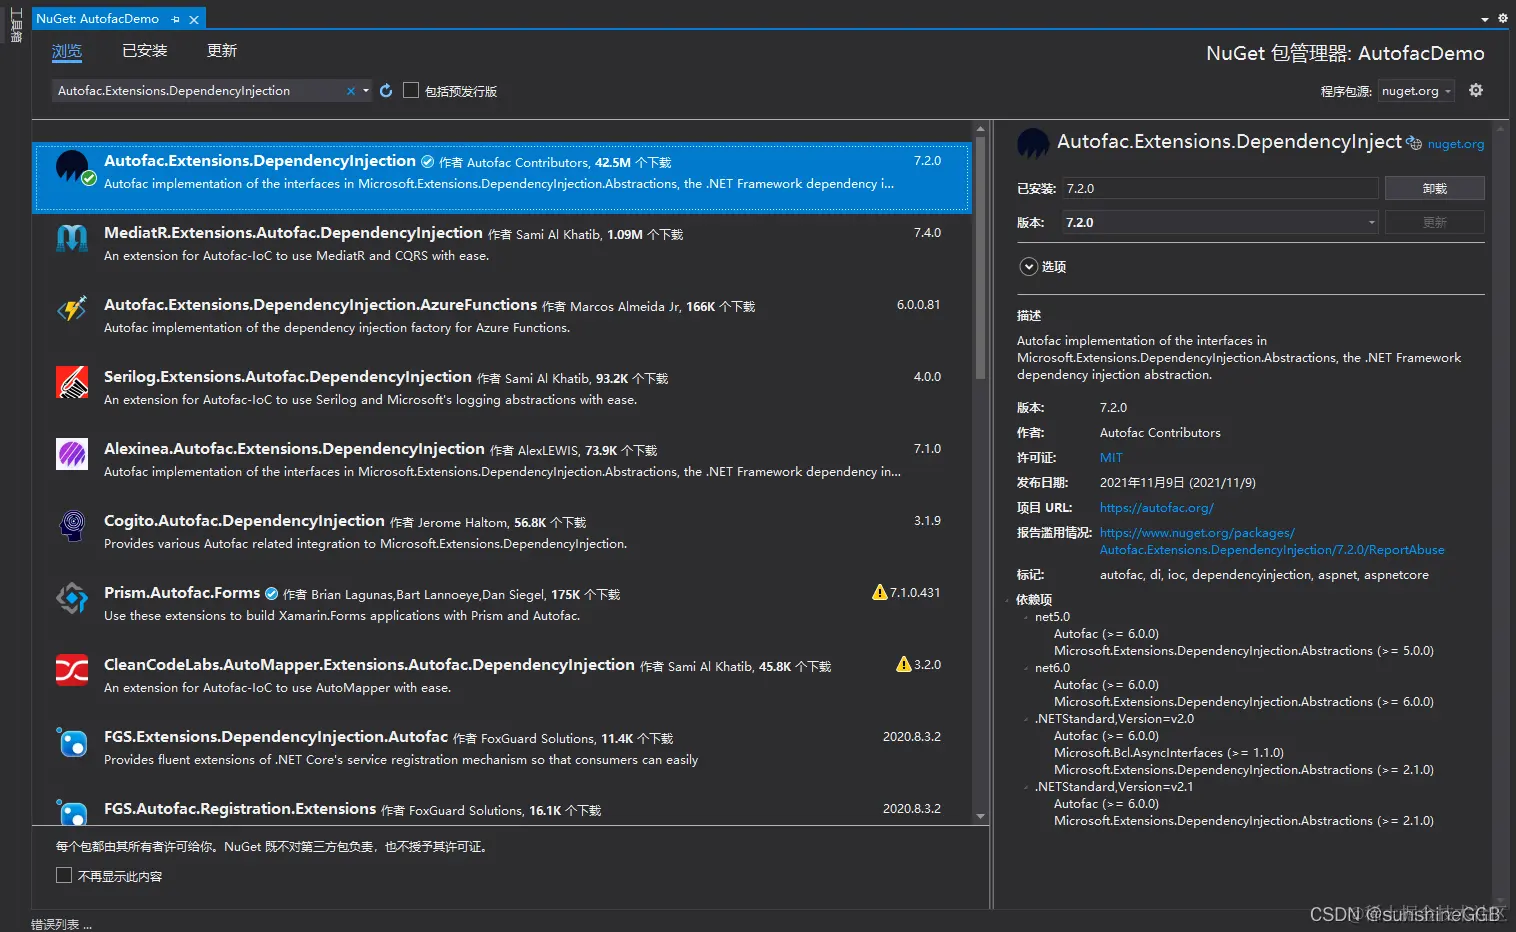Click the package list scroll up arrow
Screen dimensions: 1516x932
coord(980,129)
